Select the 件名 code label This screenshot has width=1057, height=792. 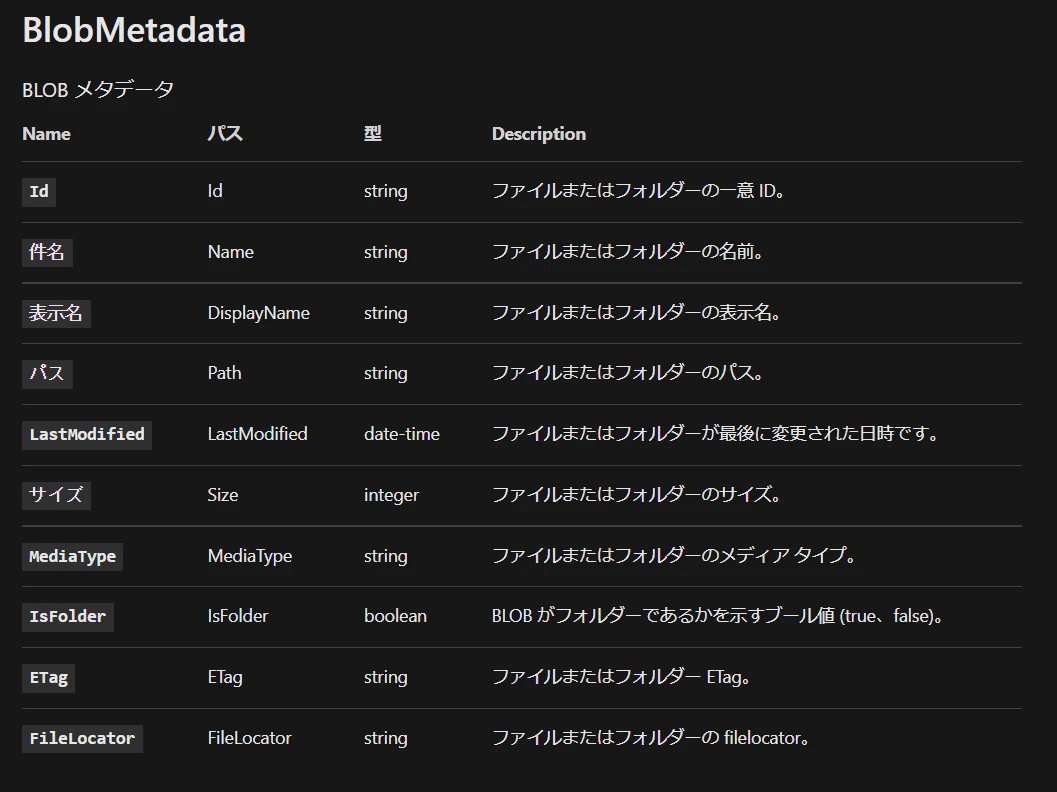point(47,252)
